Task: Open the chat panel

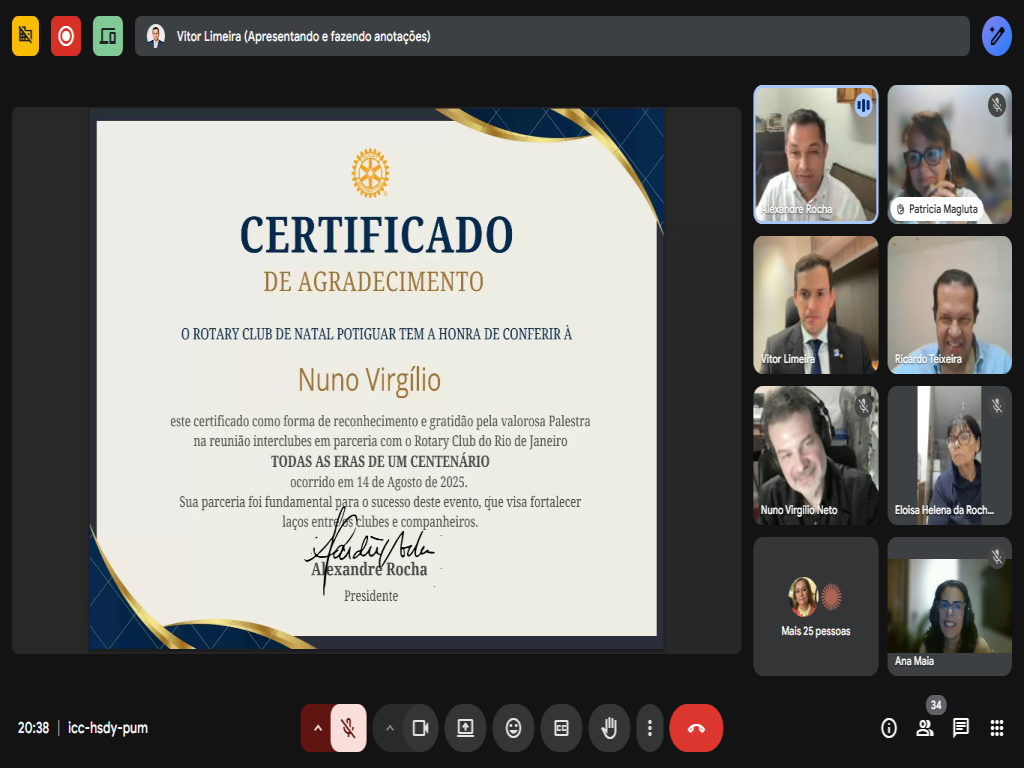Action: pos(961,728)
